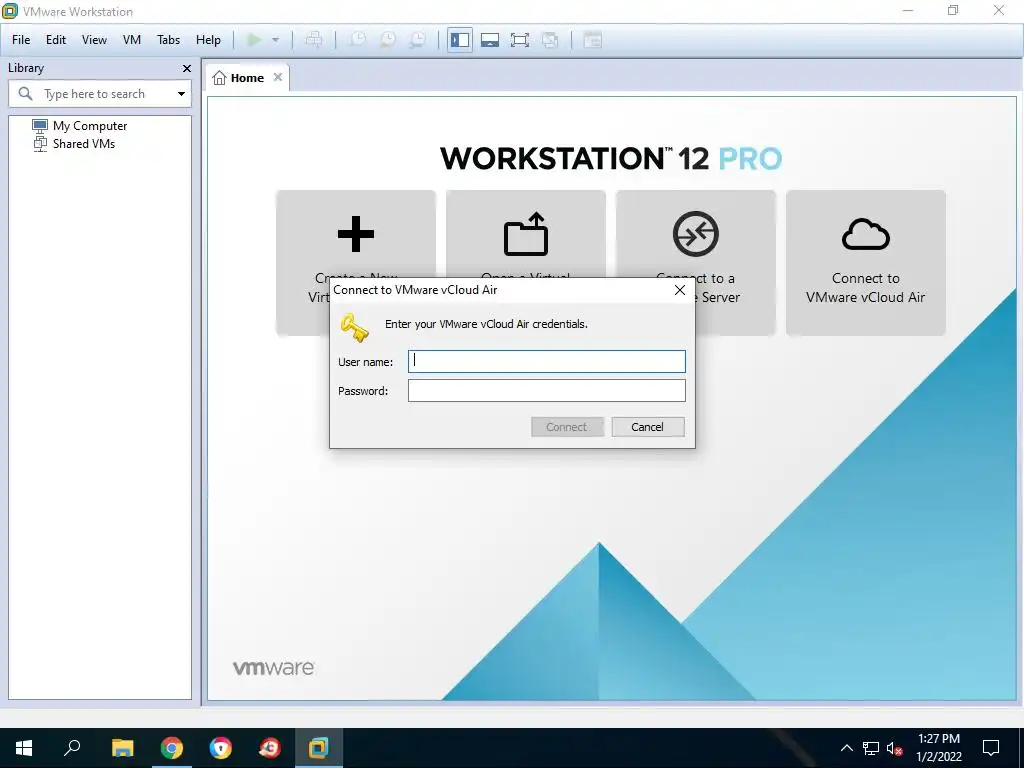Click the Full Screen mode icon
The image size is (1024, 768).
click(x=520, y=40)
